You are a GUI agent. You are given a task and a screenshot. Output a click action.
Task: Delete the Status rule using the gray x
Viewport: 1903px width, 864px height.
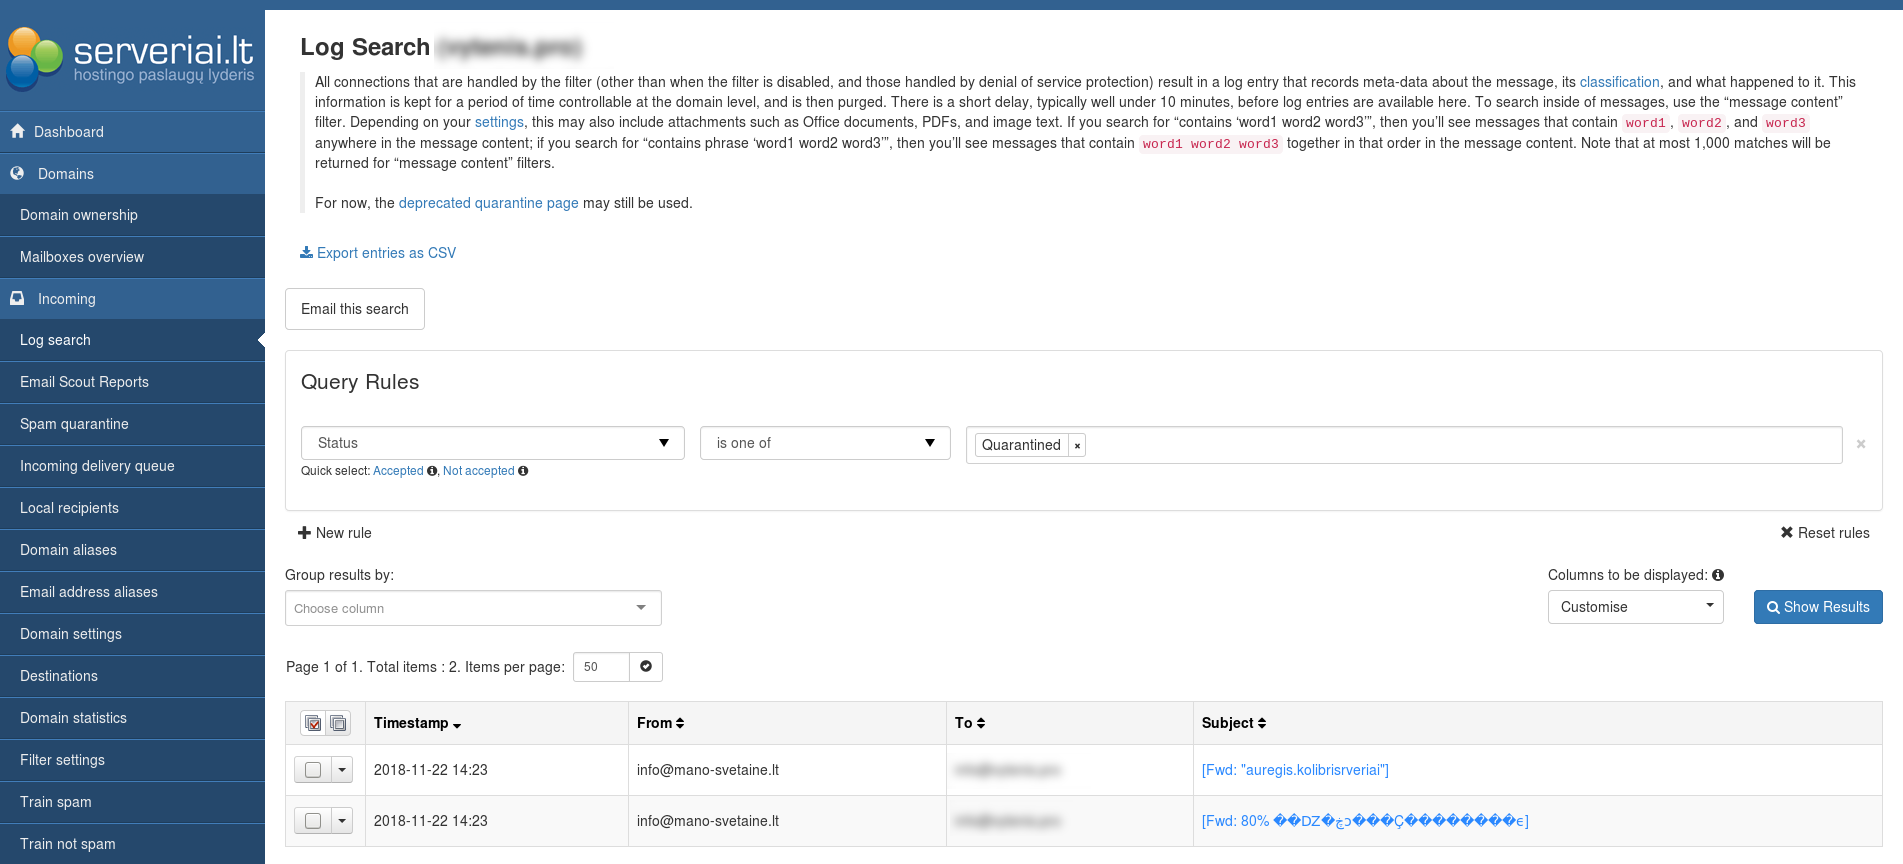(1861, 444)
